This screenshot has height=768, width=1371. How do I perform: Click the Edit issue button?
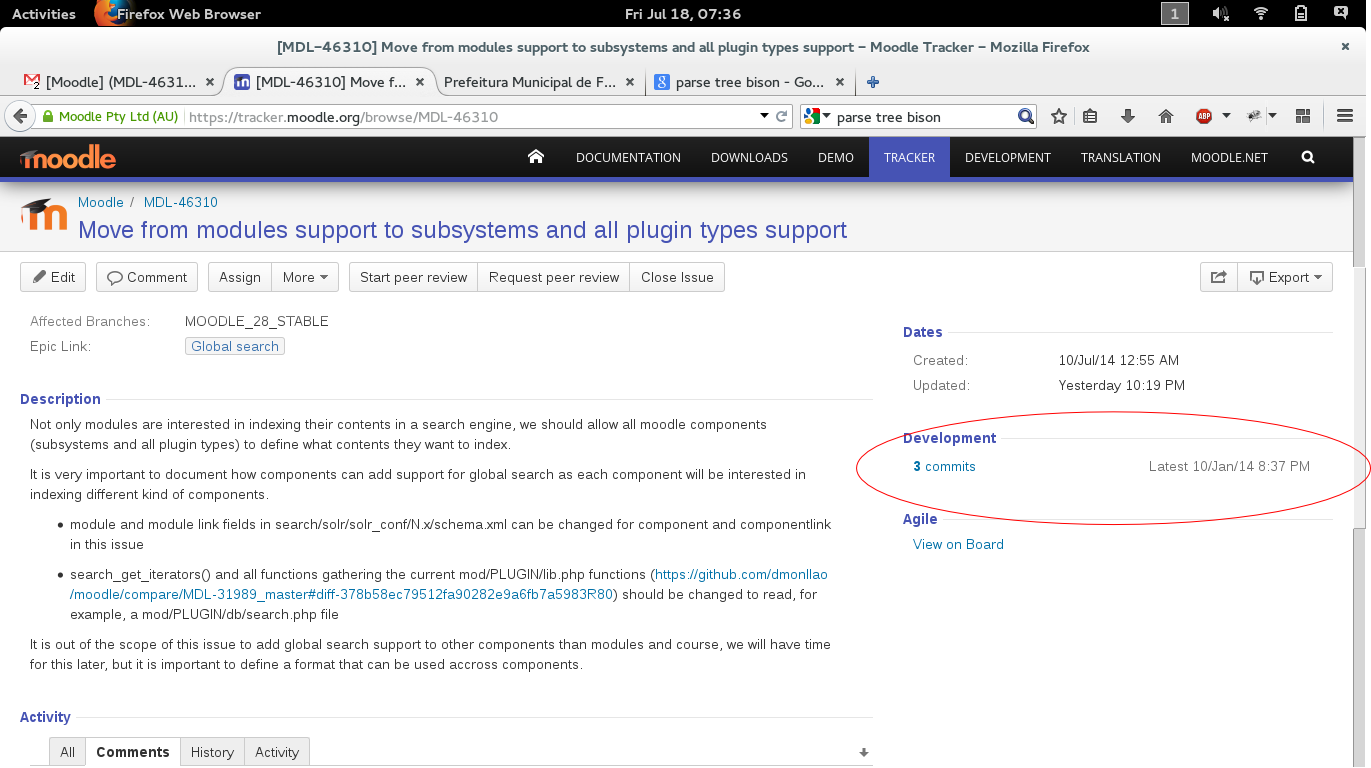point(53,277)
